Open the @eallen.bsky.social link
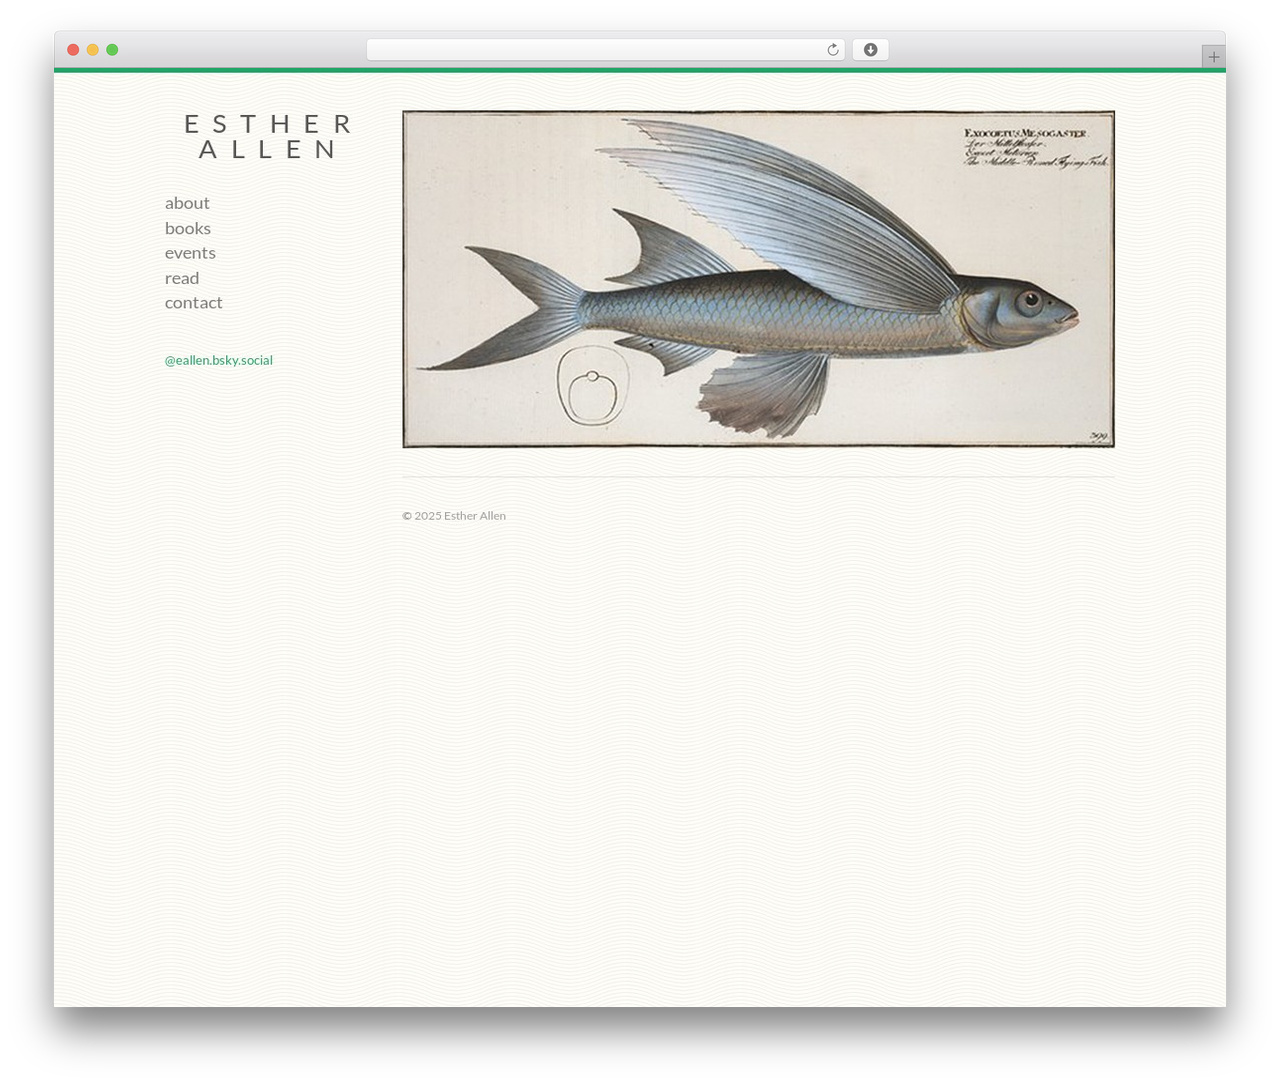 coord(219,360)
